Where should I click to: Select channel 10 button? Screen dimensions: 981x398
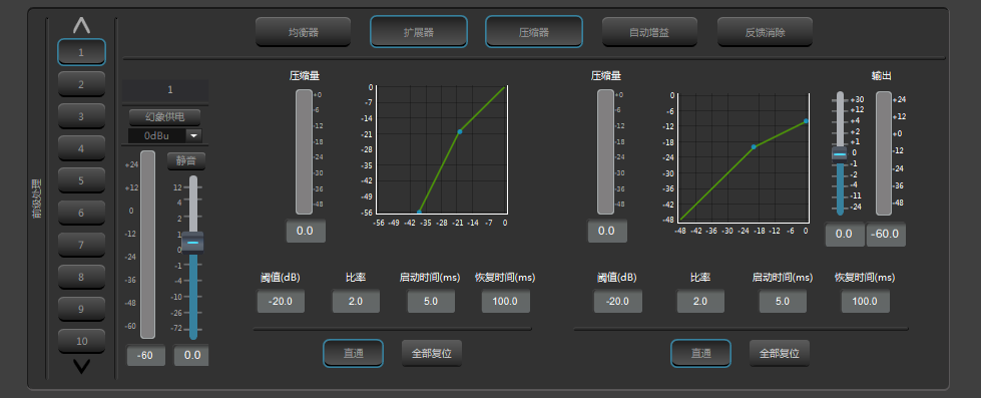pos(81,341)
